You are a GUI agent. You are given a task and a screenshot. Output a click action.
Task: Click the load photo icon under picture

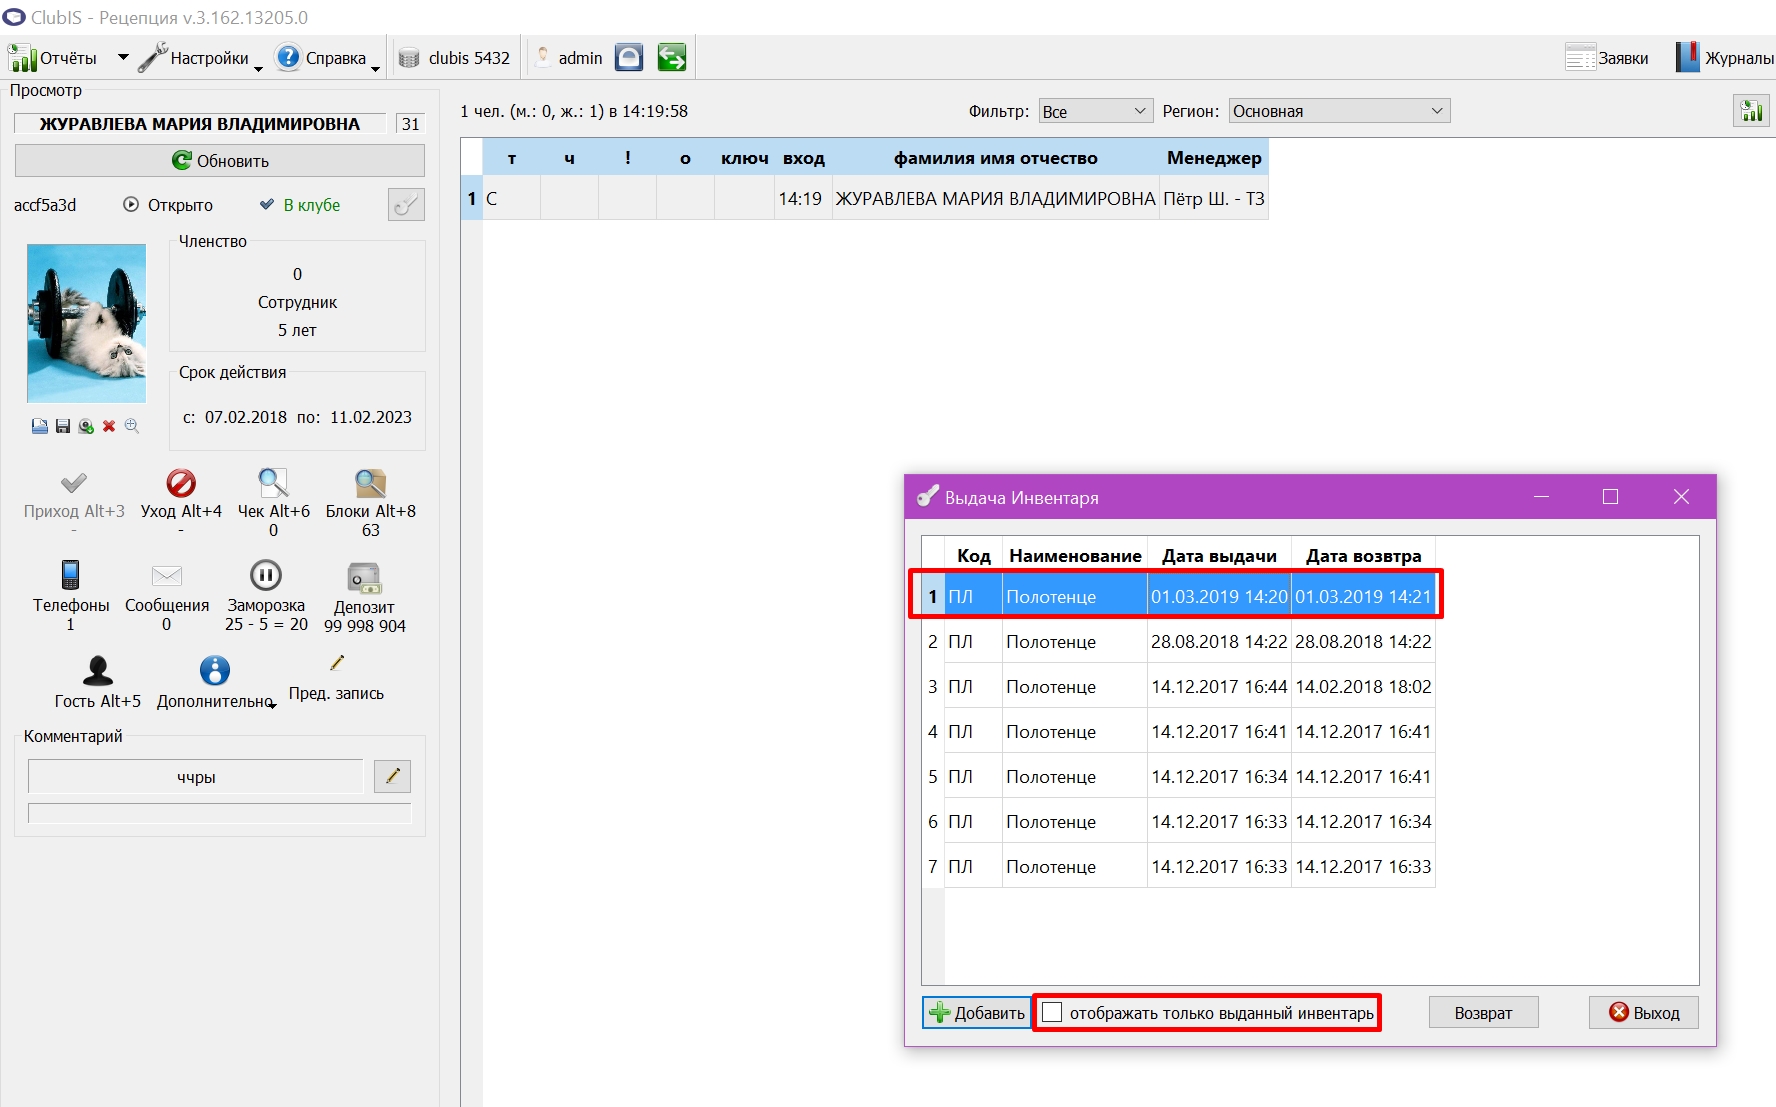coord(39,426)
